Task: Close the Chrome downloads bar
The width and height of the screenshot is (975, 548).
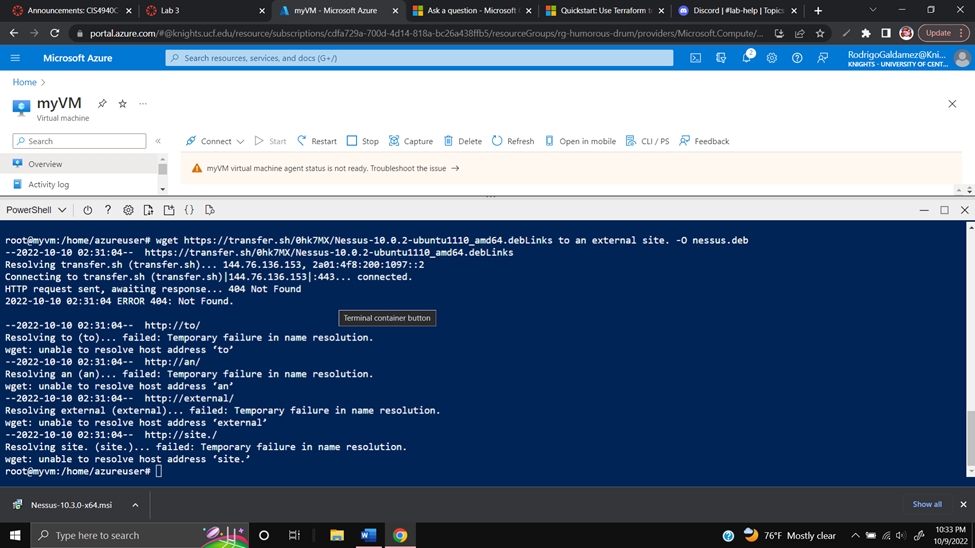Action: (963, 504)
